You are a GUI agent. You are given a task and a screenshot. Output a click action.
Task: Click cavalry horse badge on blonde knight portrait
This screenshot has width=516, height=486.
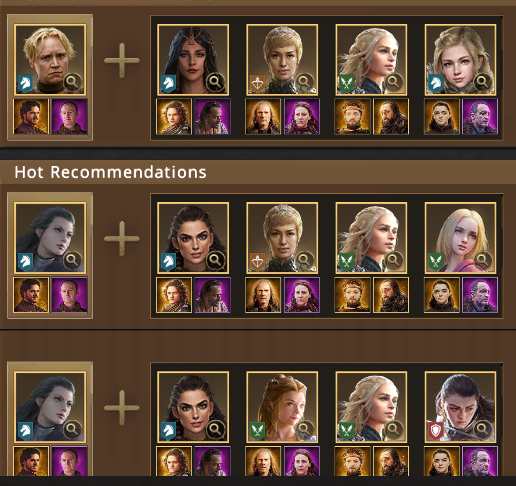click(26, 83)
